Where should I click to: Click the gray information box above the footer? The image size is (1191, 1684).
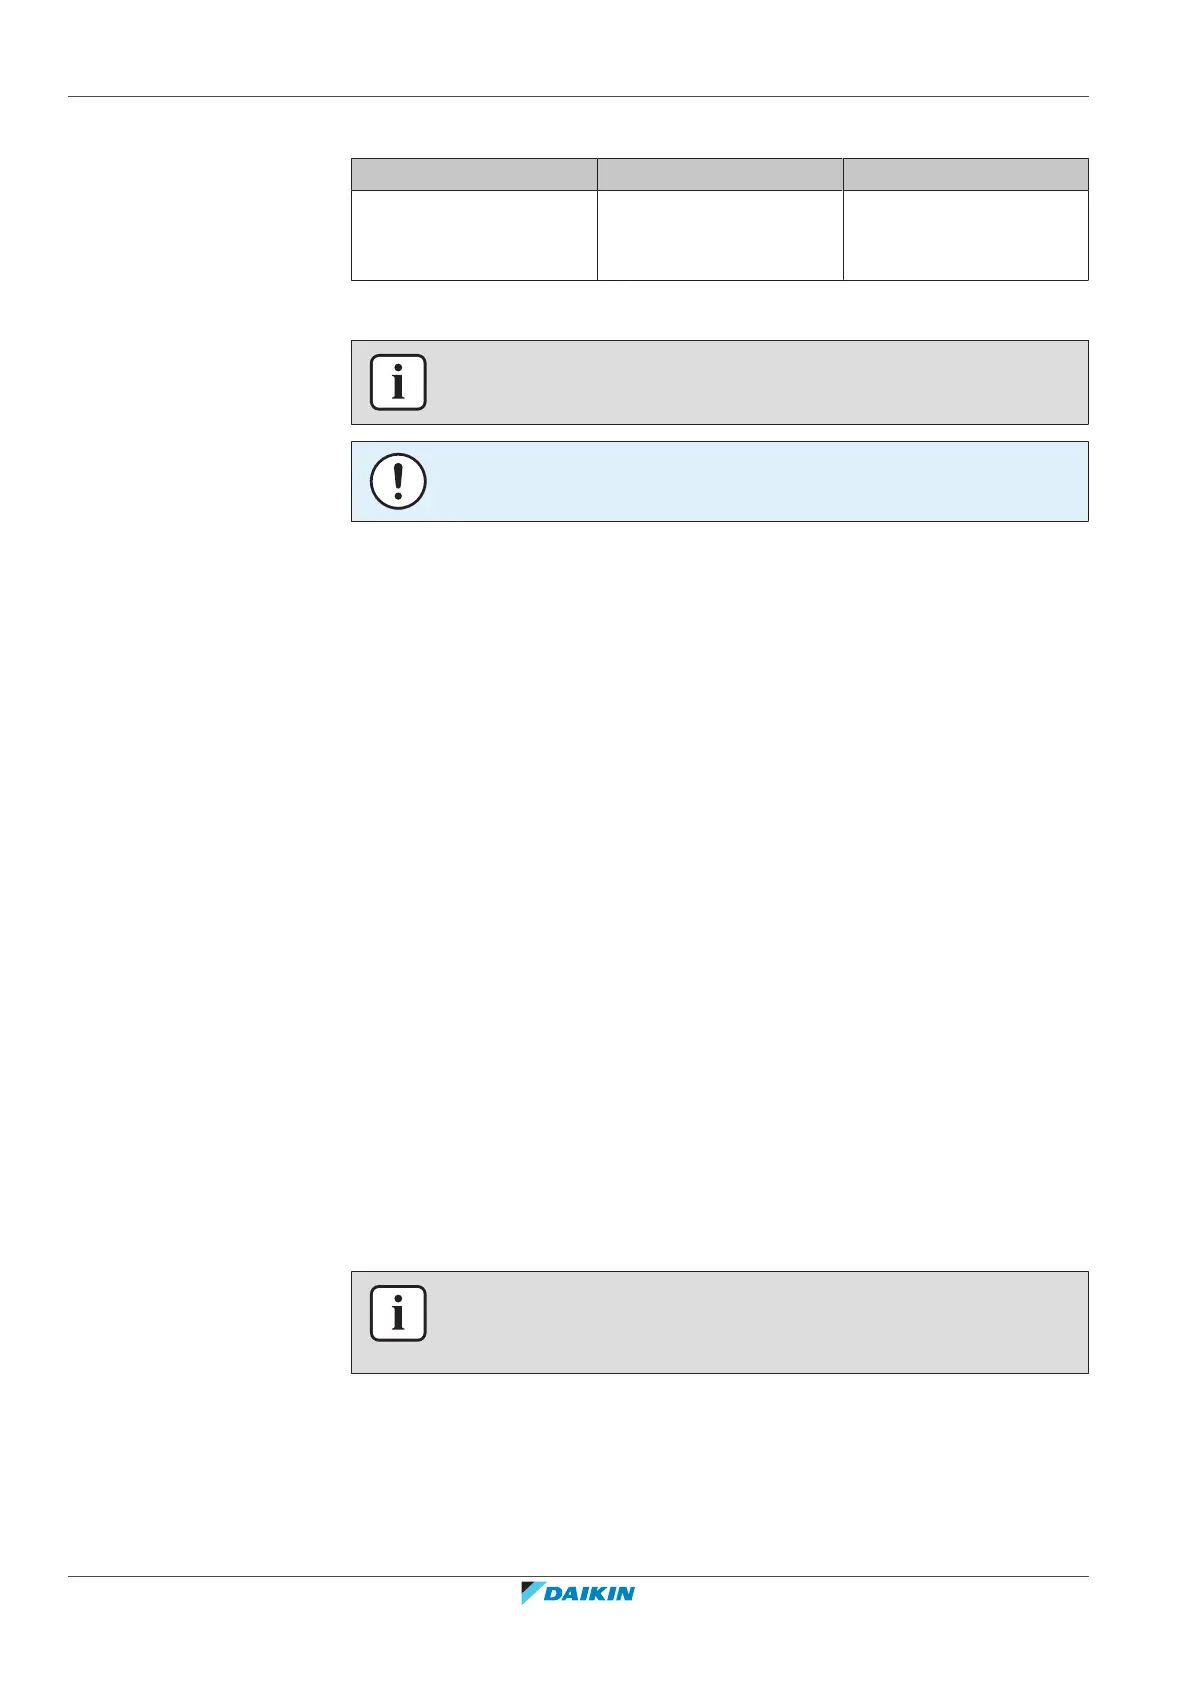coord(750,1322)
